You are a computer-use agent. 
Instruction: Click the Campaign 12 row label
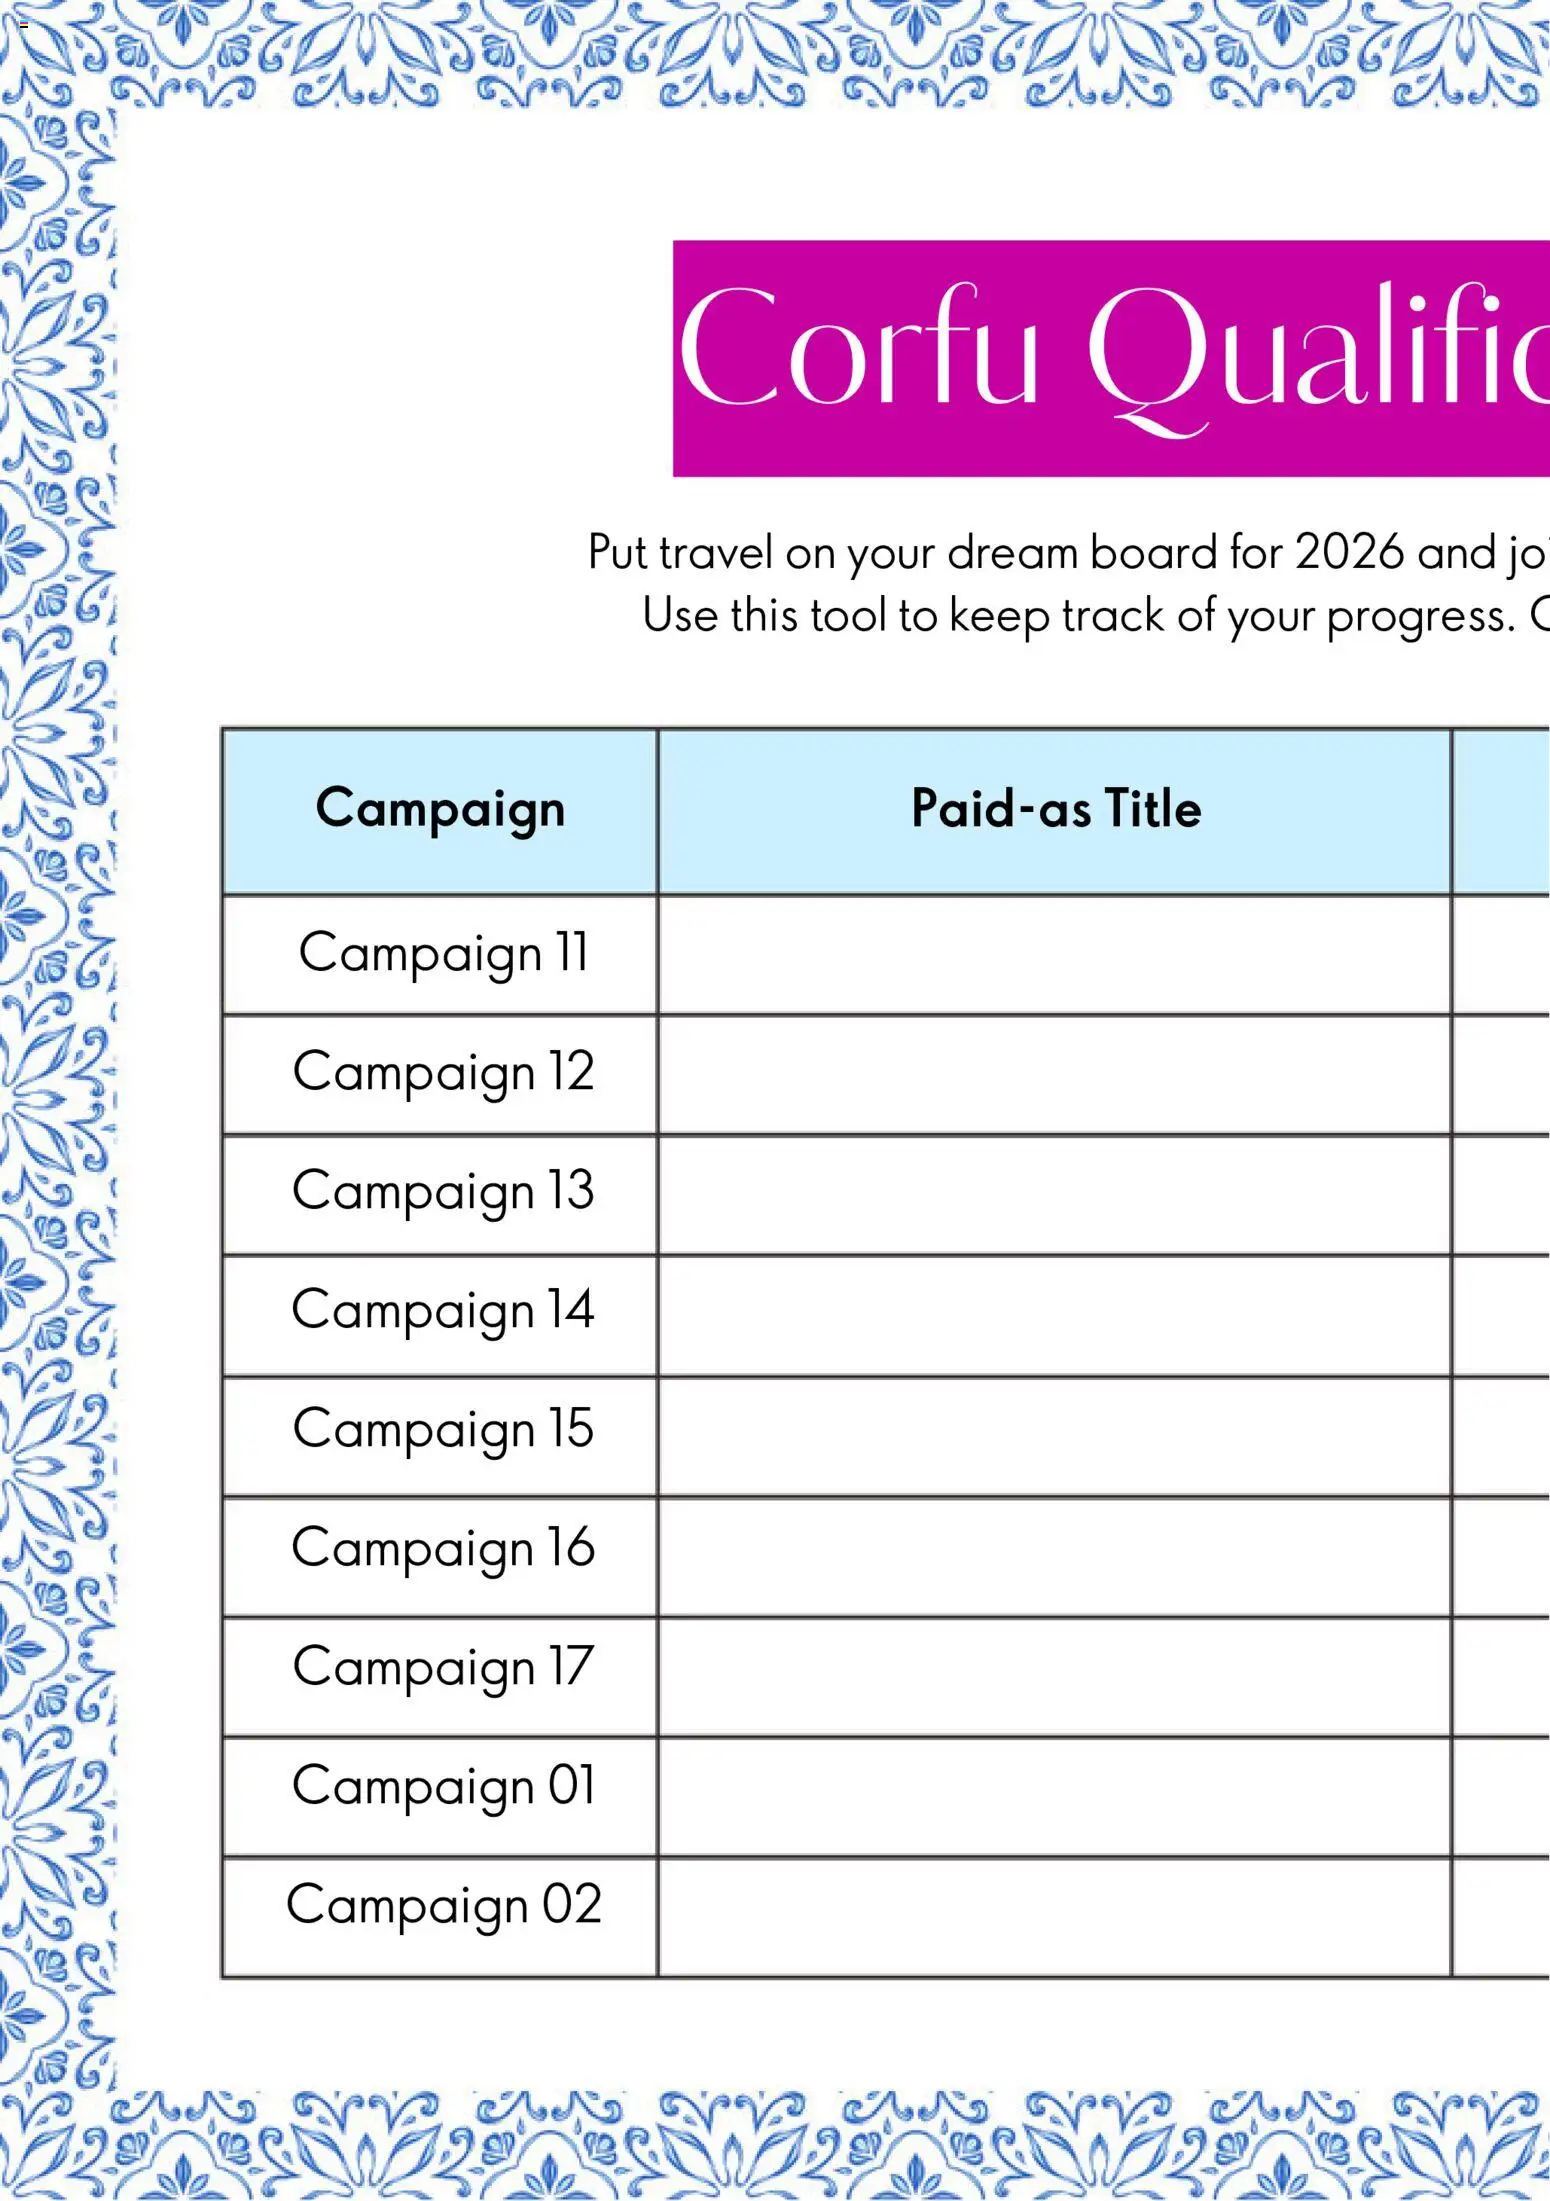click(x=442, y=1072)
